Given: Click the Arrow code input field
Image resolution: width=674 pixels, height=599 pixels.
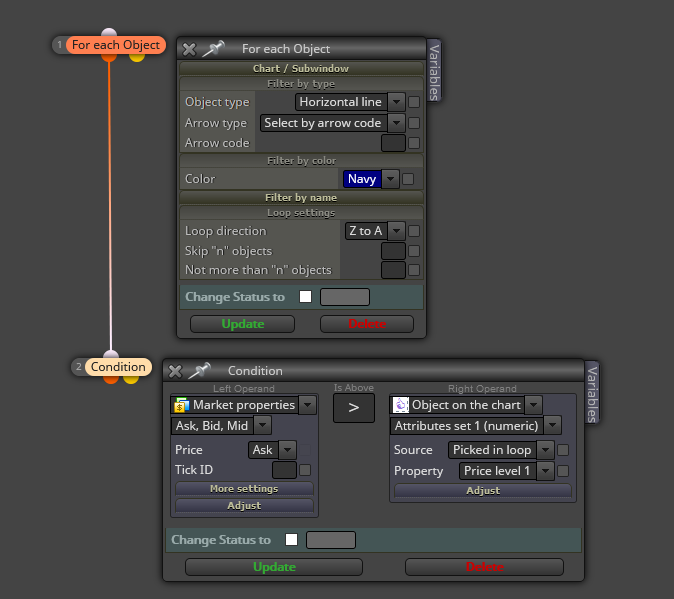Looking at the screenshot, I should pos(393,143).
